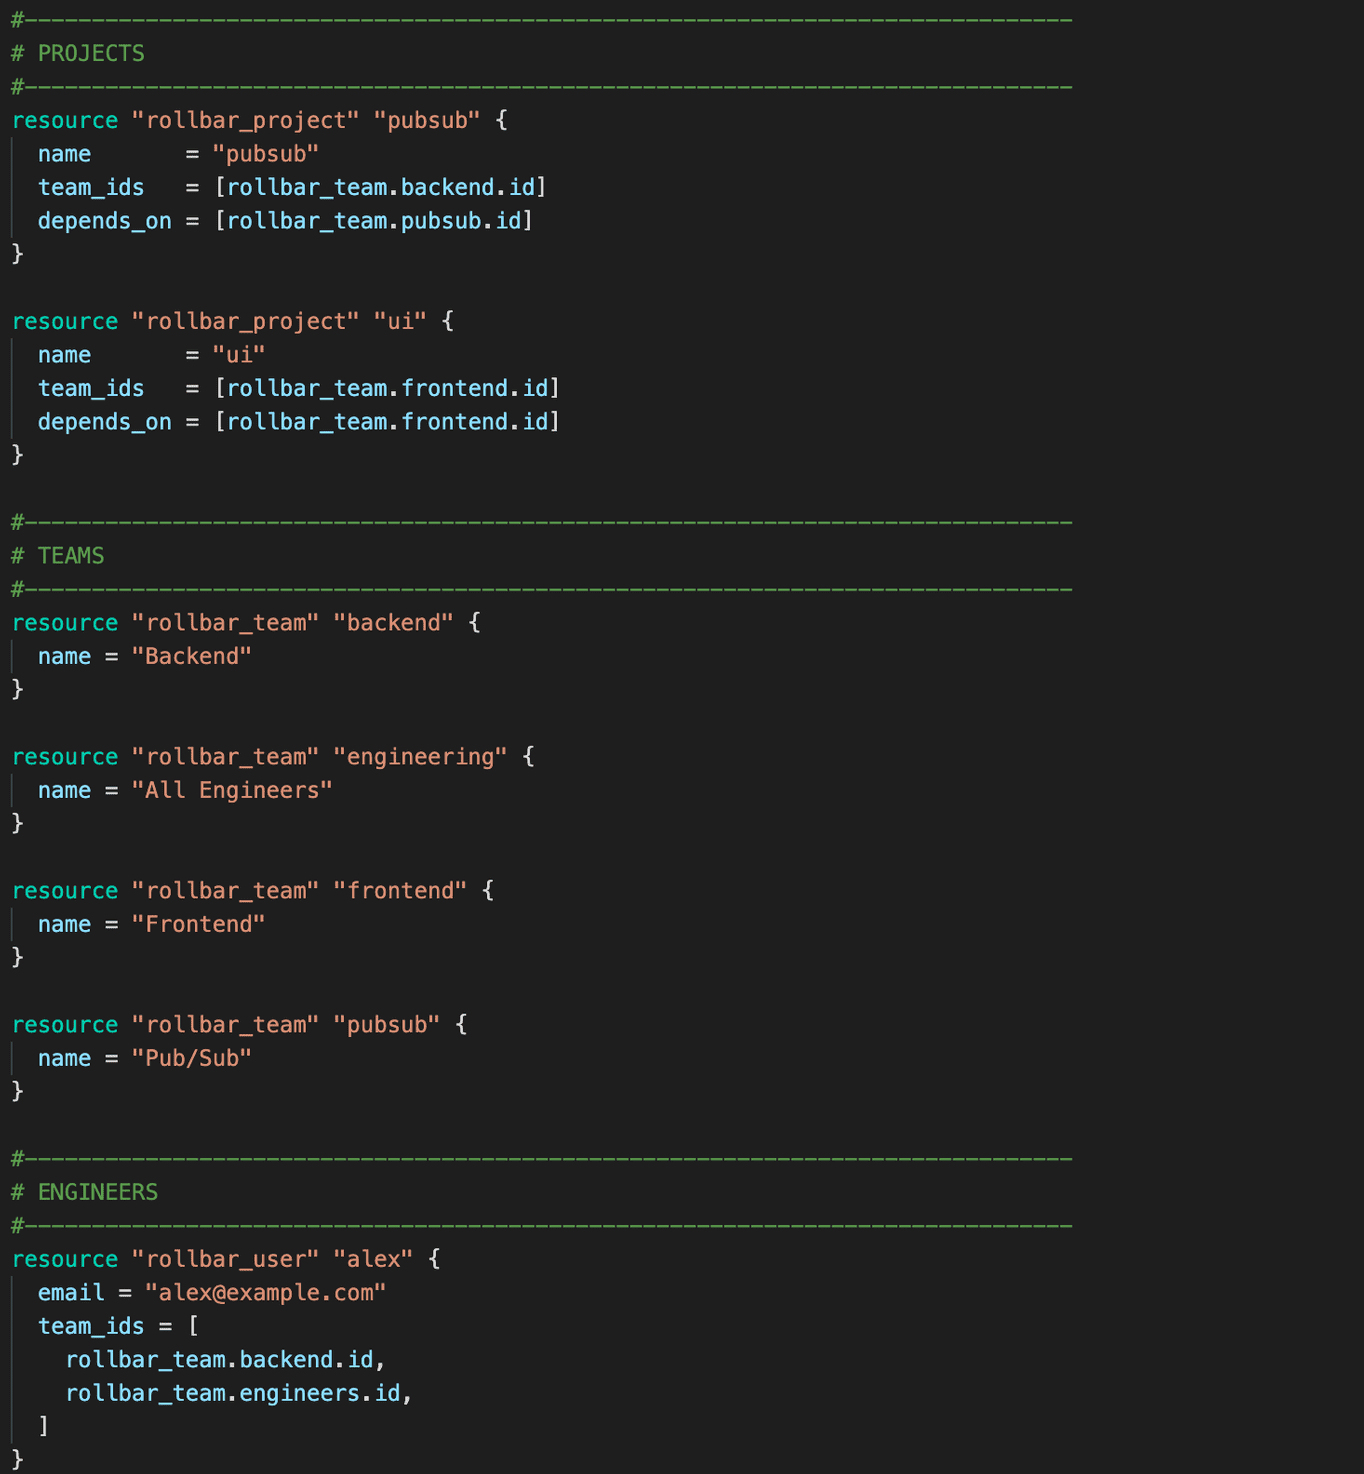Click rollbar_team.backend.id in alex's team_ids list
This screenshot has height=1474, width=1364.
click(x=222, y=1359)
